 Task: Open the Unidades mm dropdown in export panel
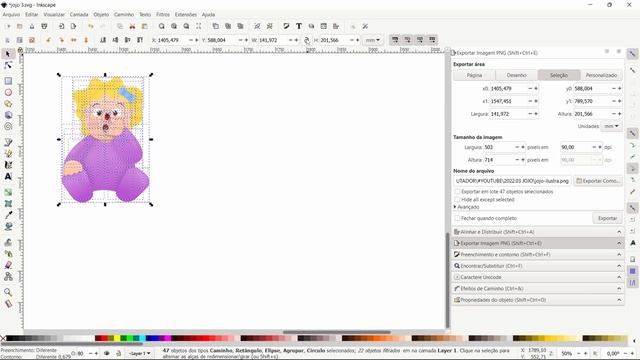point(611,126)
